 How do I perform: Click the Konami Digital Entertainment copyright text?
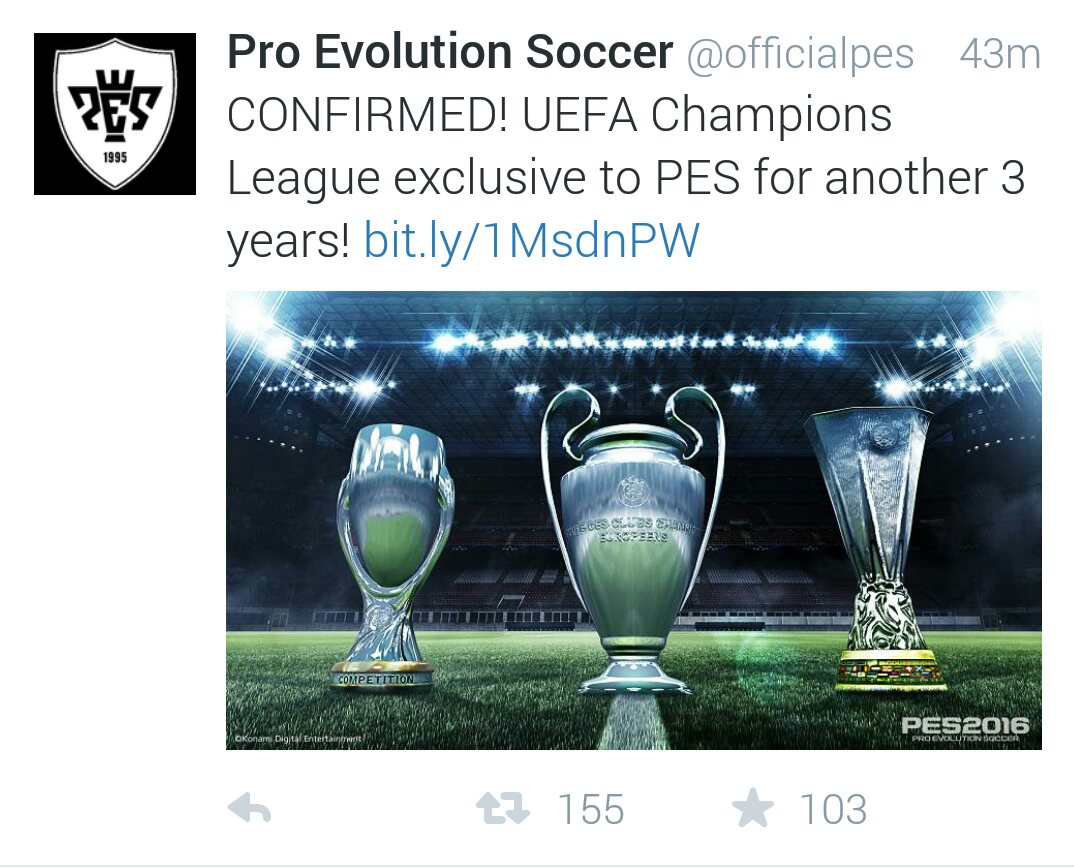point(297,740)
